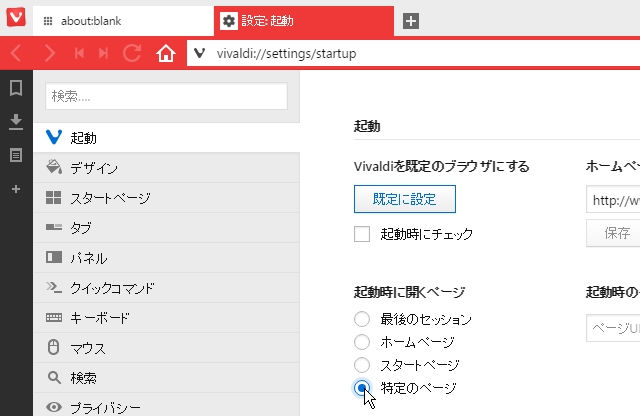The height and width of the screenshot is (416, 640).
Task: Click the gear icon on settings tab
Action: click(229, 21)
